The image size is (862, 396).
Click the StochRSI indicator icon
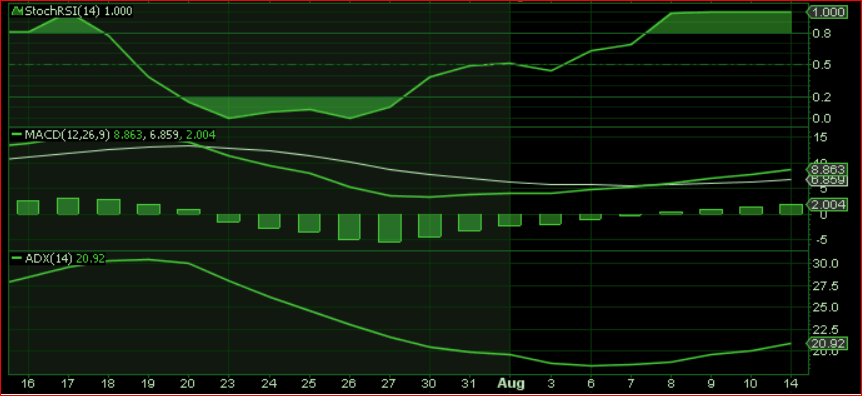pos(18,11)
